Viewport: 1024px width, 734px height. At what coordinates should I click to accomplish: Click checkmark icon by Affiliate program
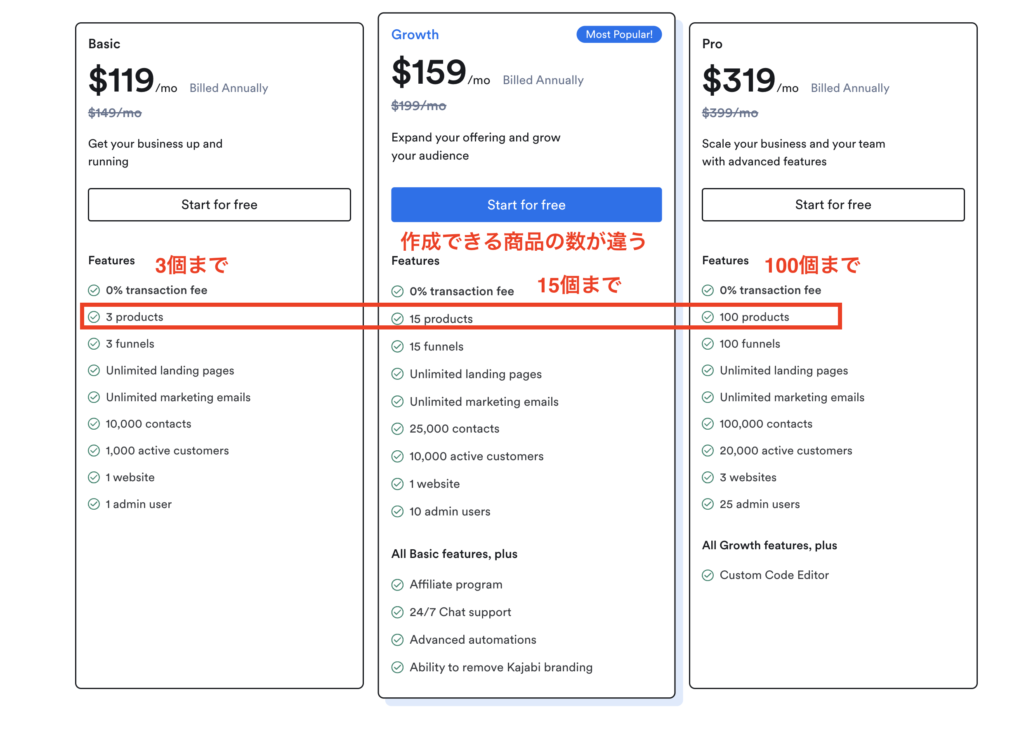point(397,584)
